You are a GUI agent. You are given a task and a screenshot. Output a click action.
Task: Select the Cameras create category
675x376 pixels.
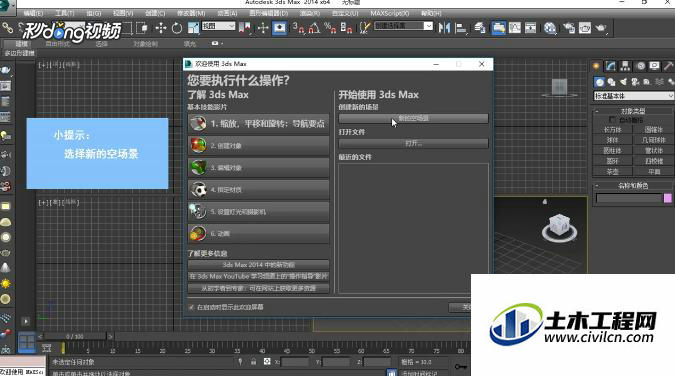point(635,82)
